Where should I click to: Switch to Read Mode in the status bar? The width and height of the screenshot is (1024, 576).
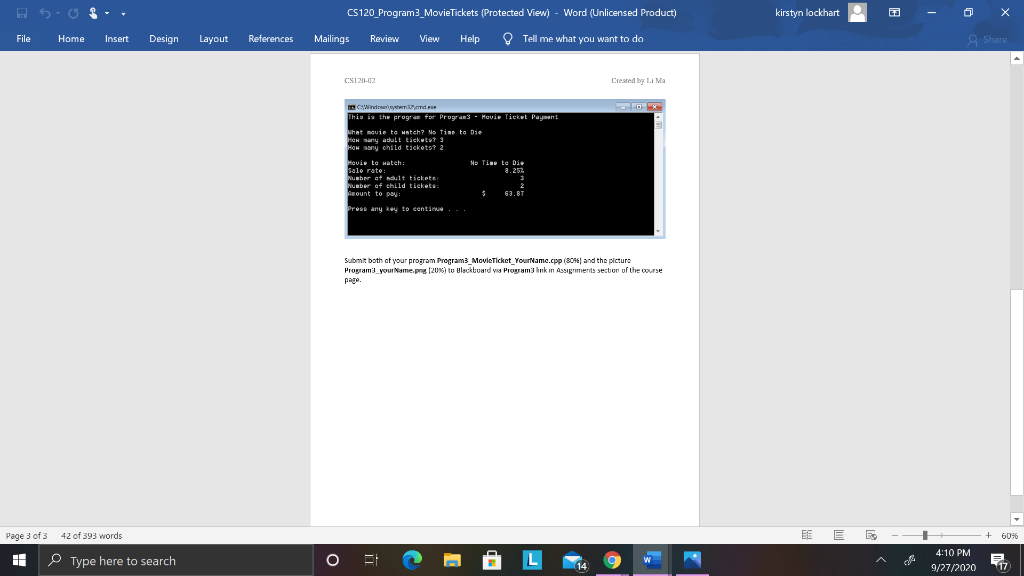807,535
